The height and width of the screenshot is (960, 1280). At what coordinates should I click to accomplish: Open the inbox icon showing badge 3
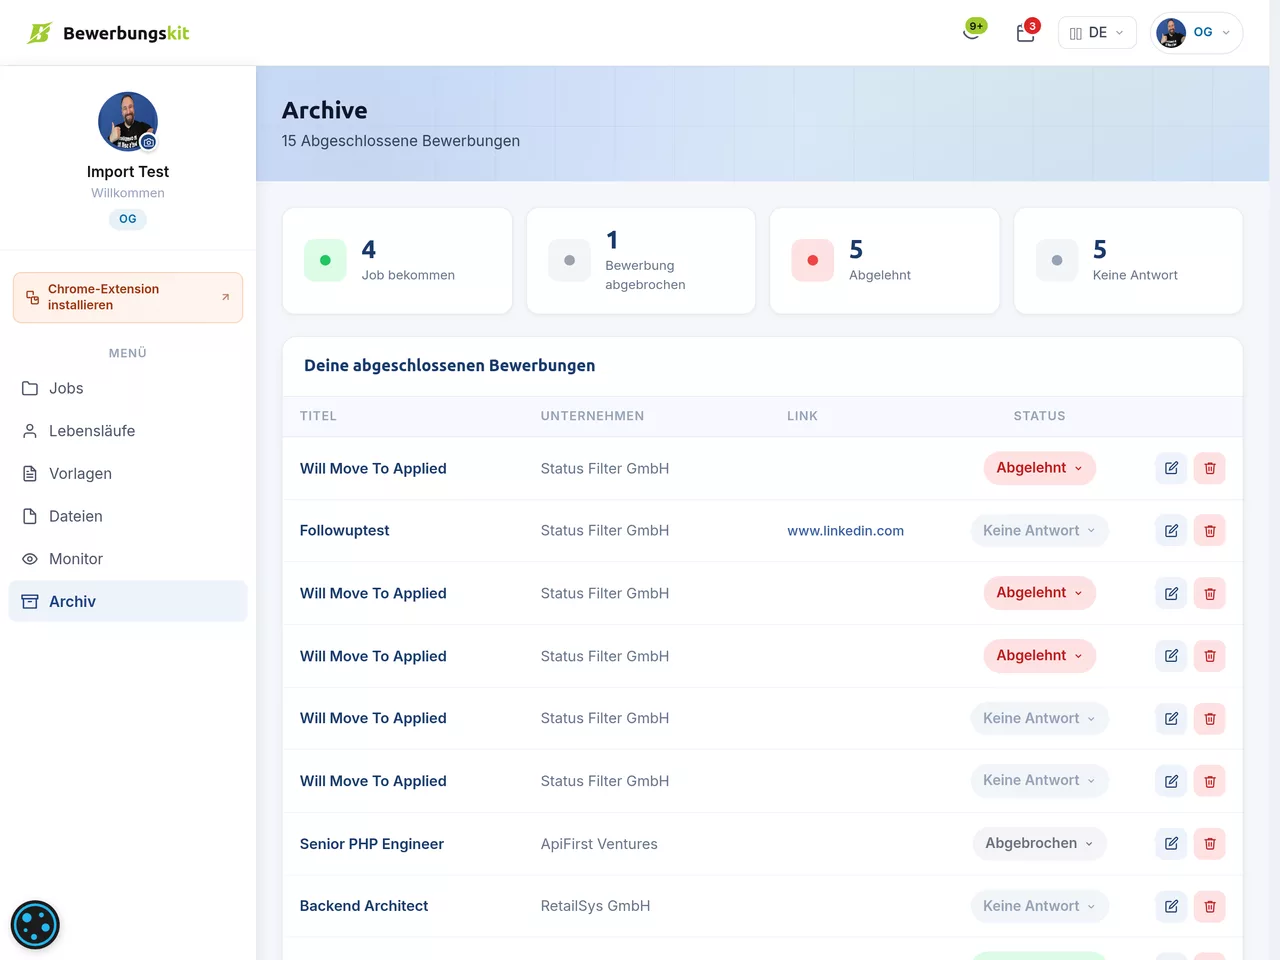(x=1026, y=32)
